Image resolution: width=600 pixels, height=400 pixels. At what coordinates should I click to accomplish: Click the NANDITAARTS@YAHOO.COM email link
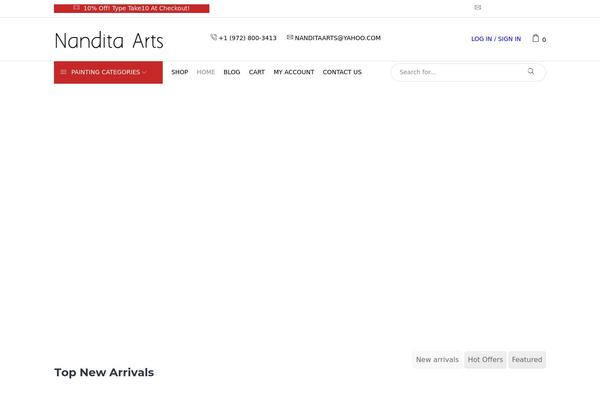tap(338, 38)
